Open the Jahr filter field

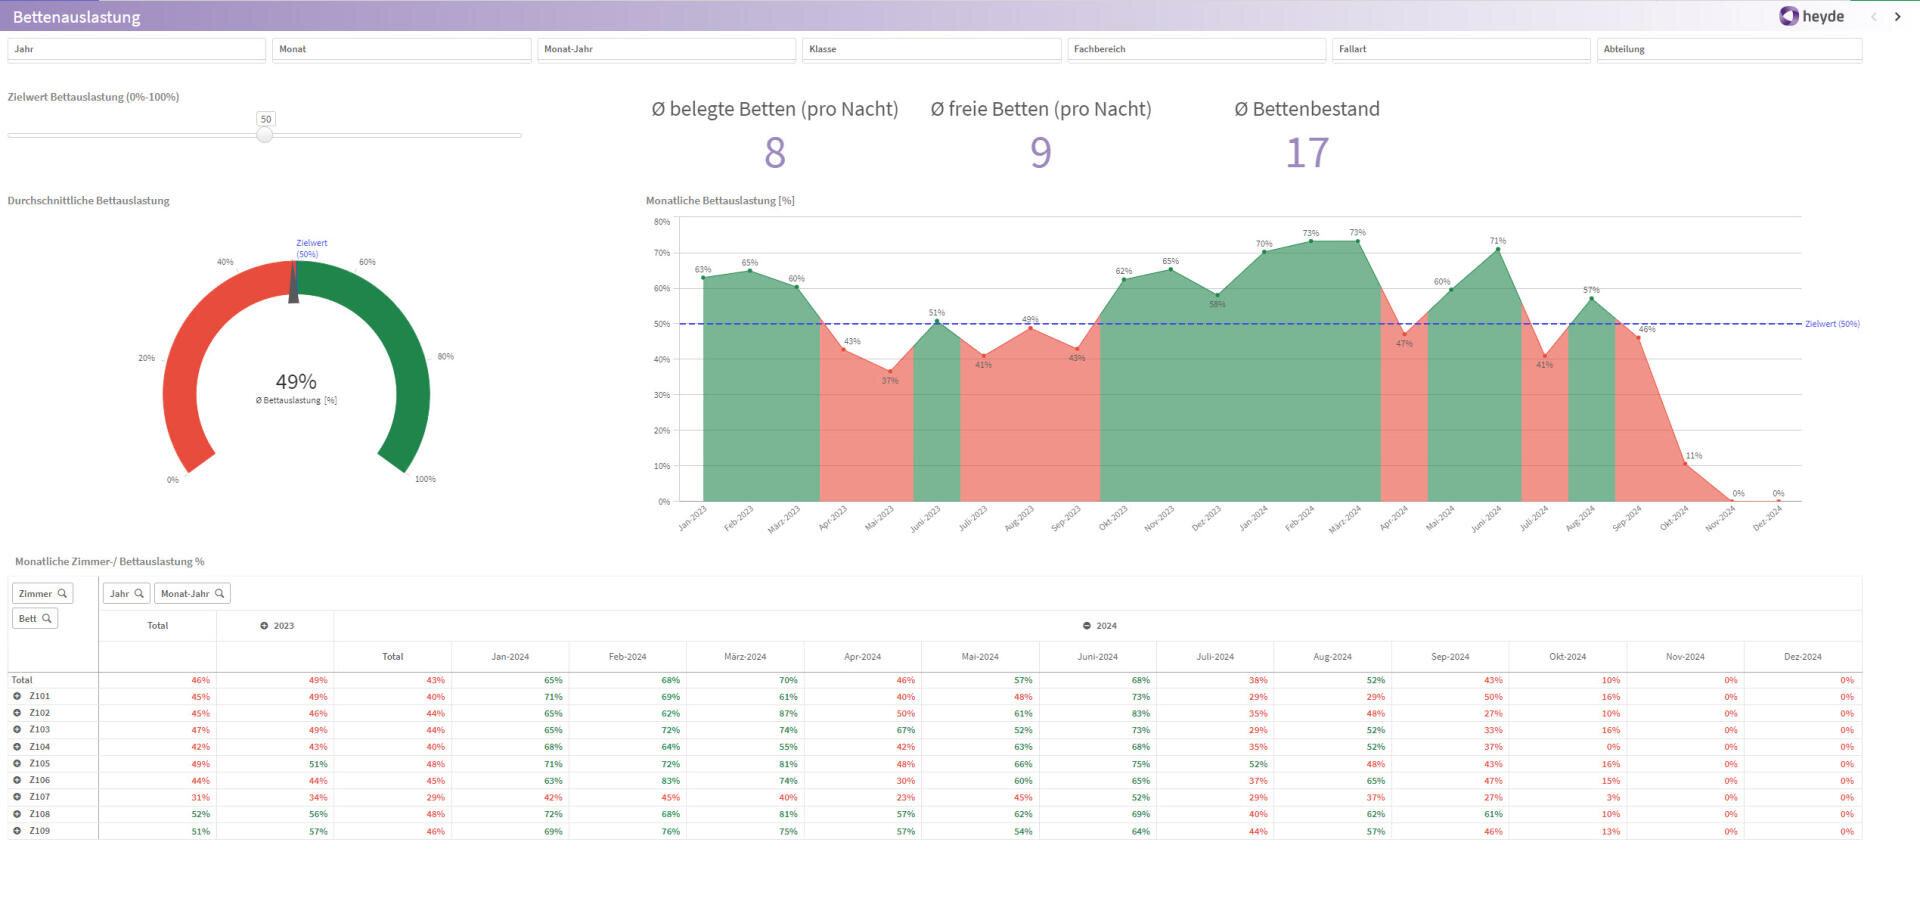click(135, 48)
